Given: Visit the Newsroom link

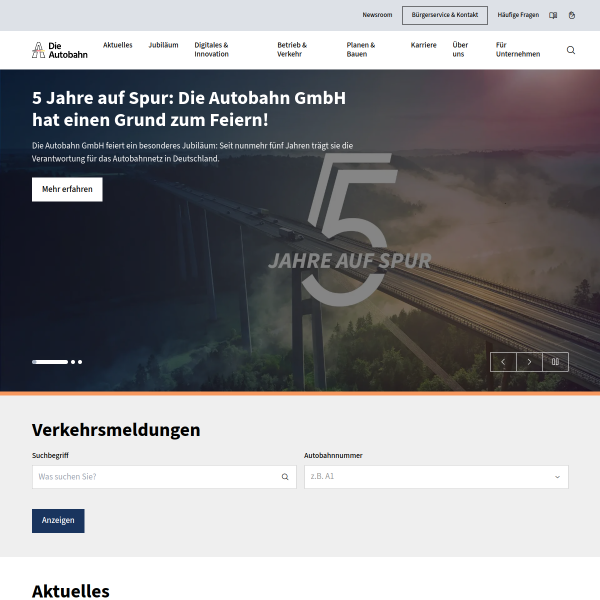Looking at the screenshot, I should coord(377,15).
